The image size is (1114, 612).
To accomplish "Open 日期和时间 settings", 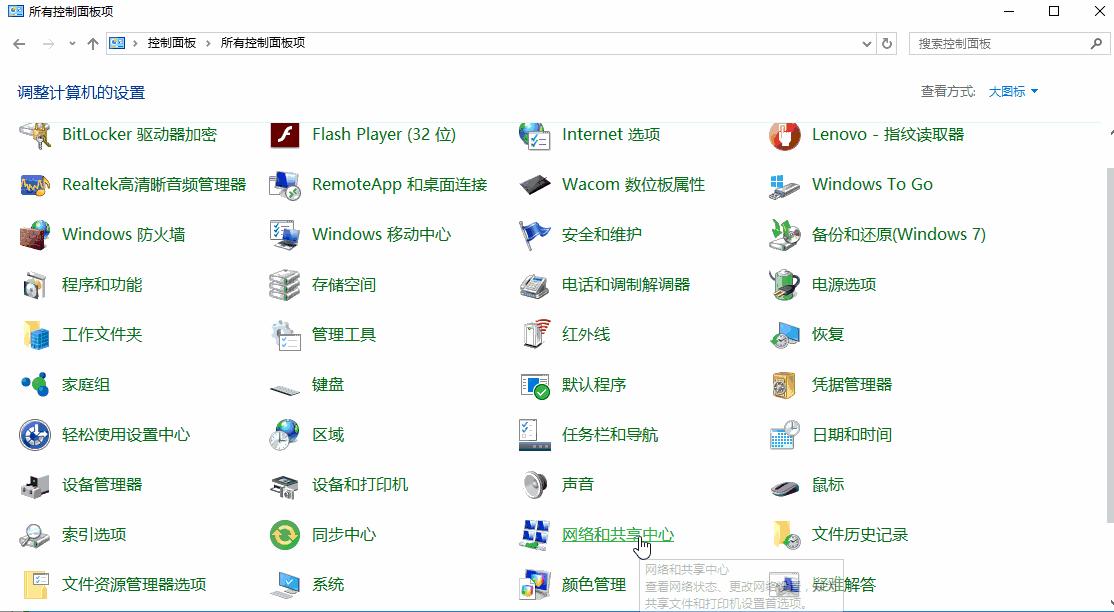I will pyautogui.click(x=851, y=434).
